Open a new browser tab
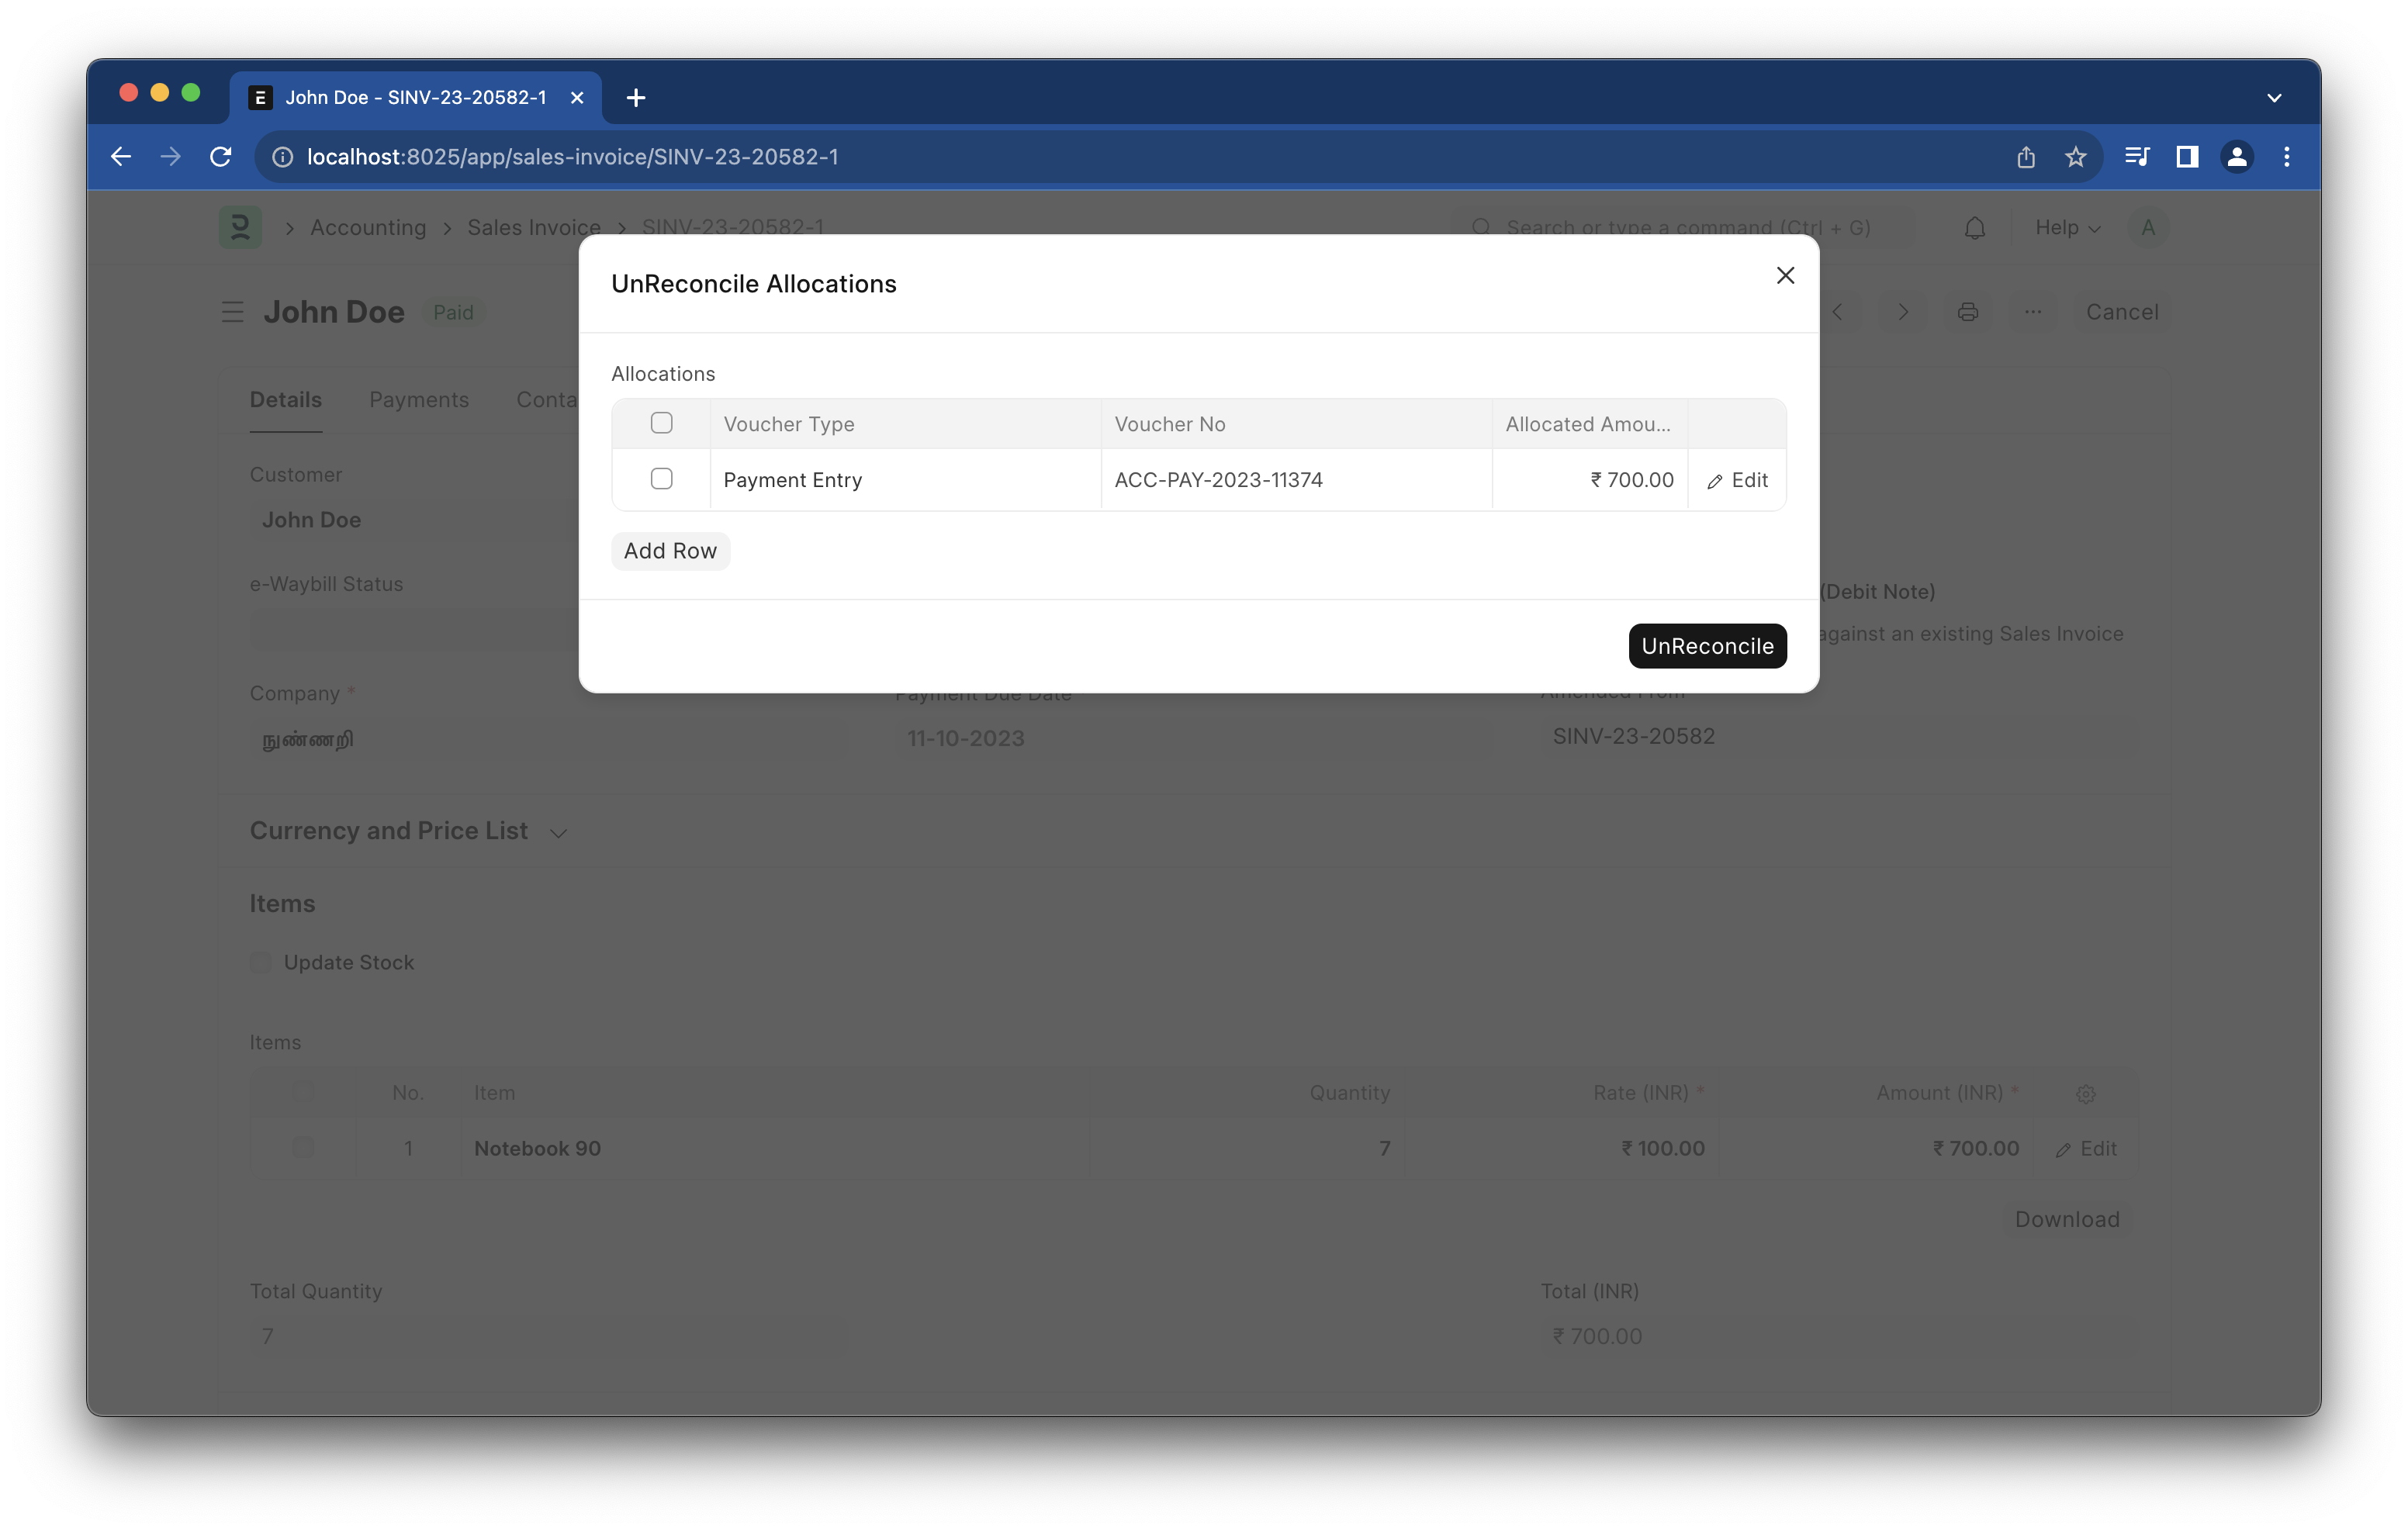This screenshot has width=2408, height=1531. (635, 98)
